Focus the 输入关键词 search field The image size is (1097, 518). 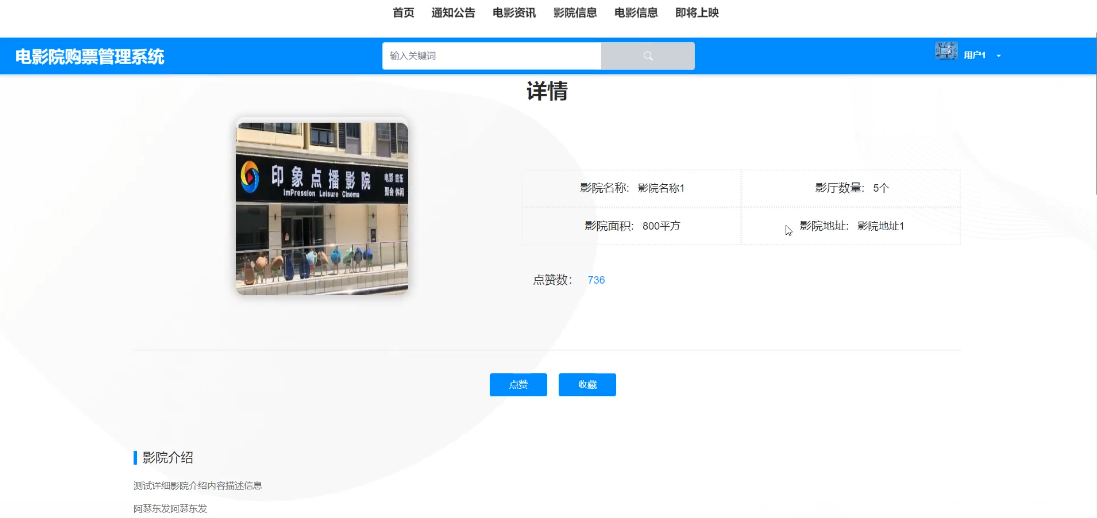coord(491,56)
